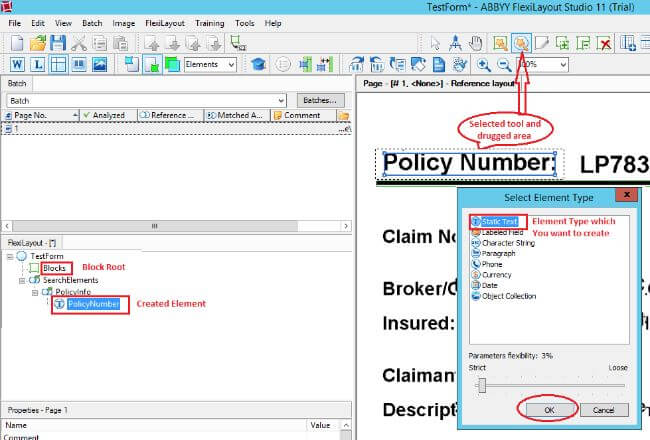The image size is (650, 440).
Task: Open the Help menu
Action: point(273,23)
